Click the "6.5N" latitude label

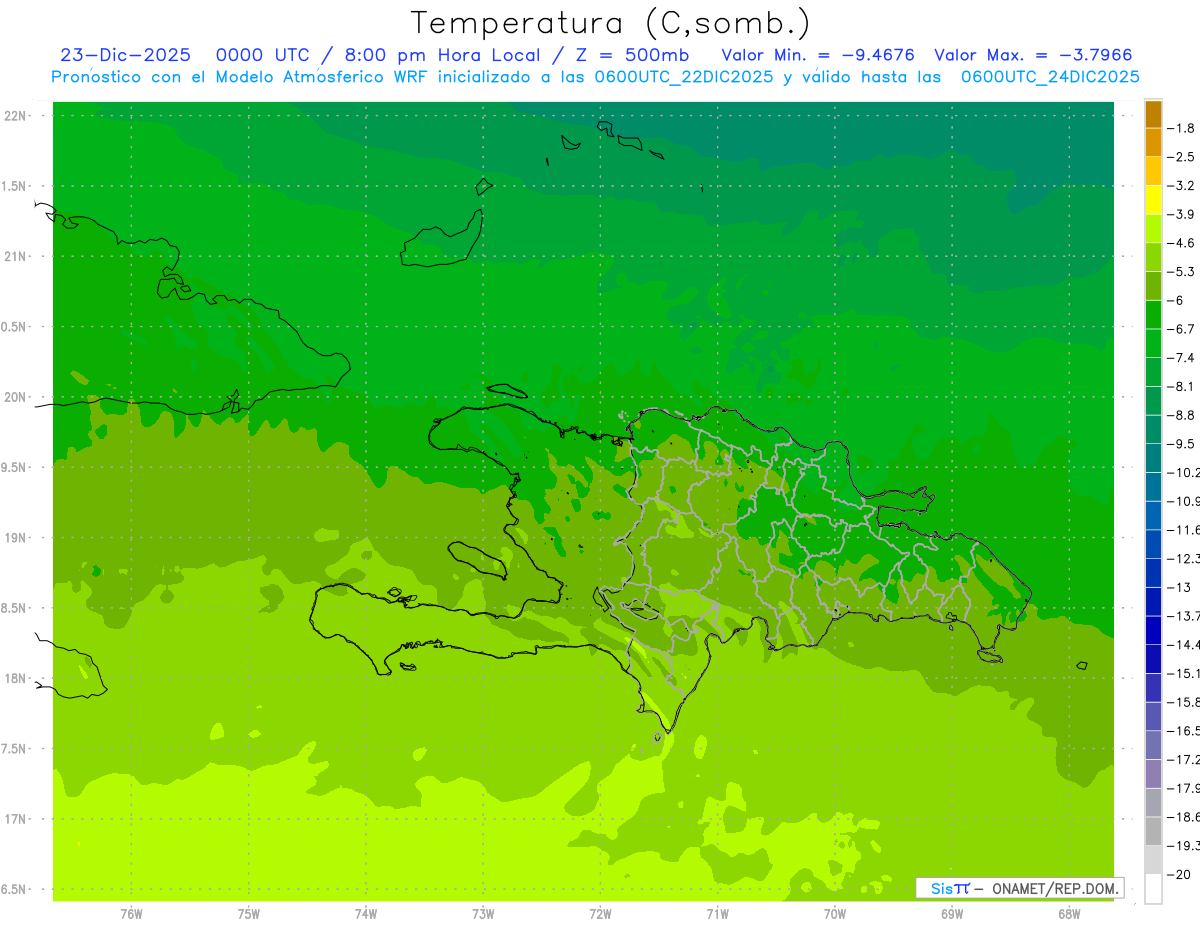[15, 889]
